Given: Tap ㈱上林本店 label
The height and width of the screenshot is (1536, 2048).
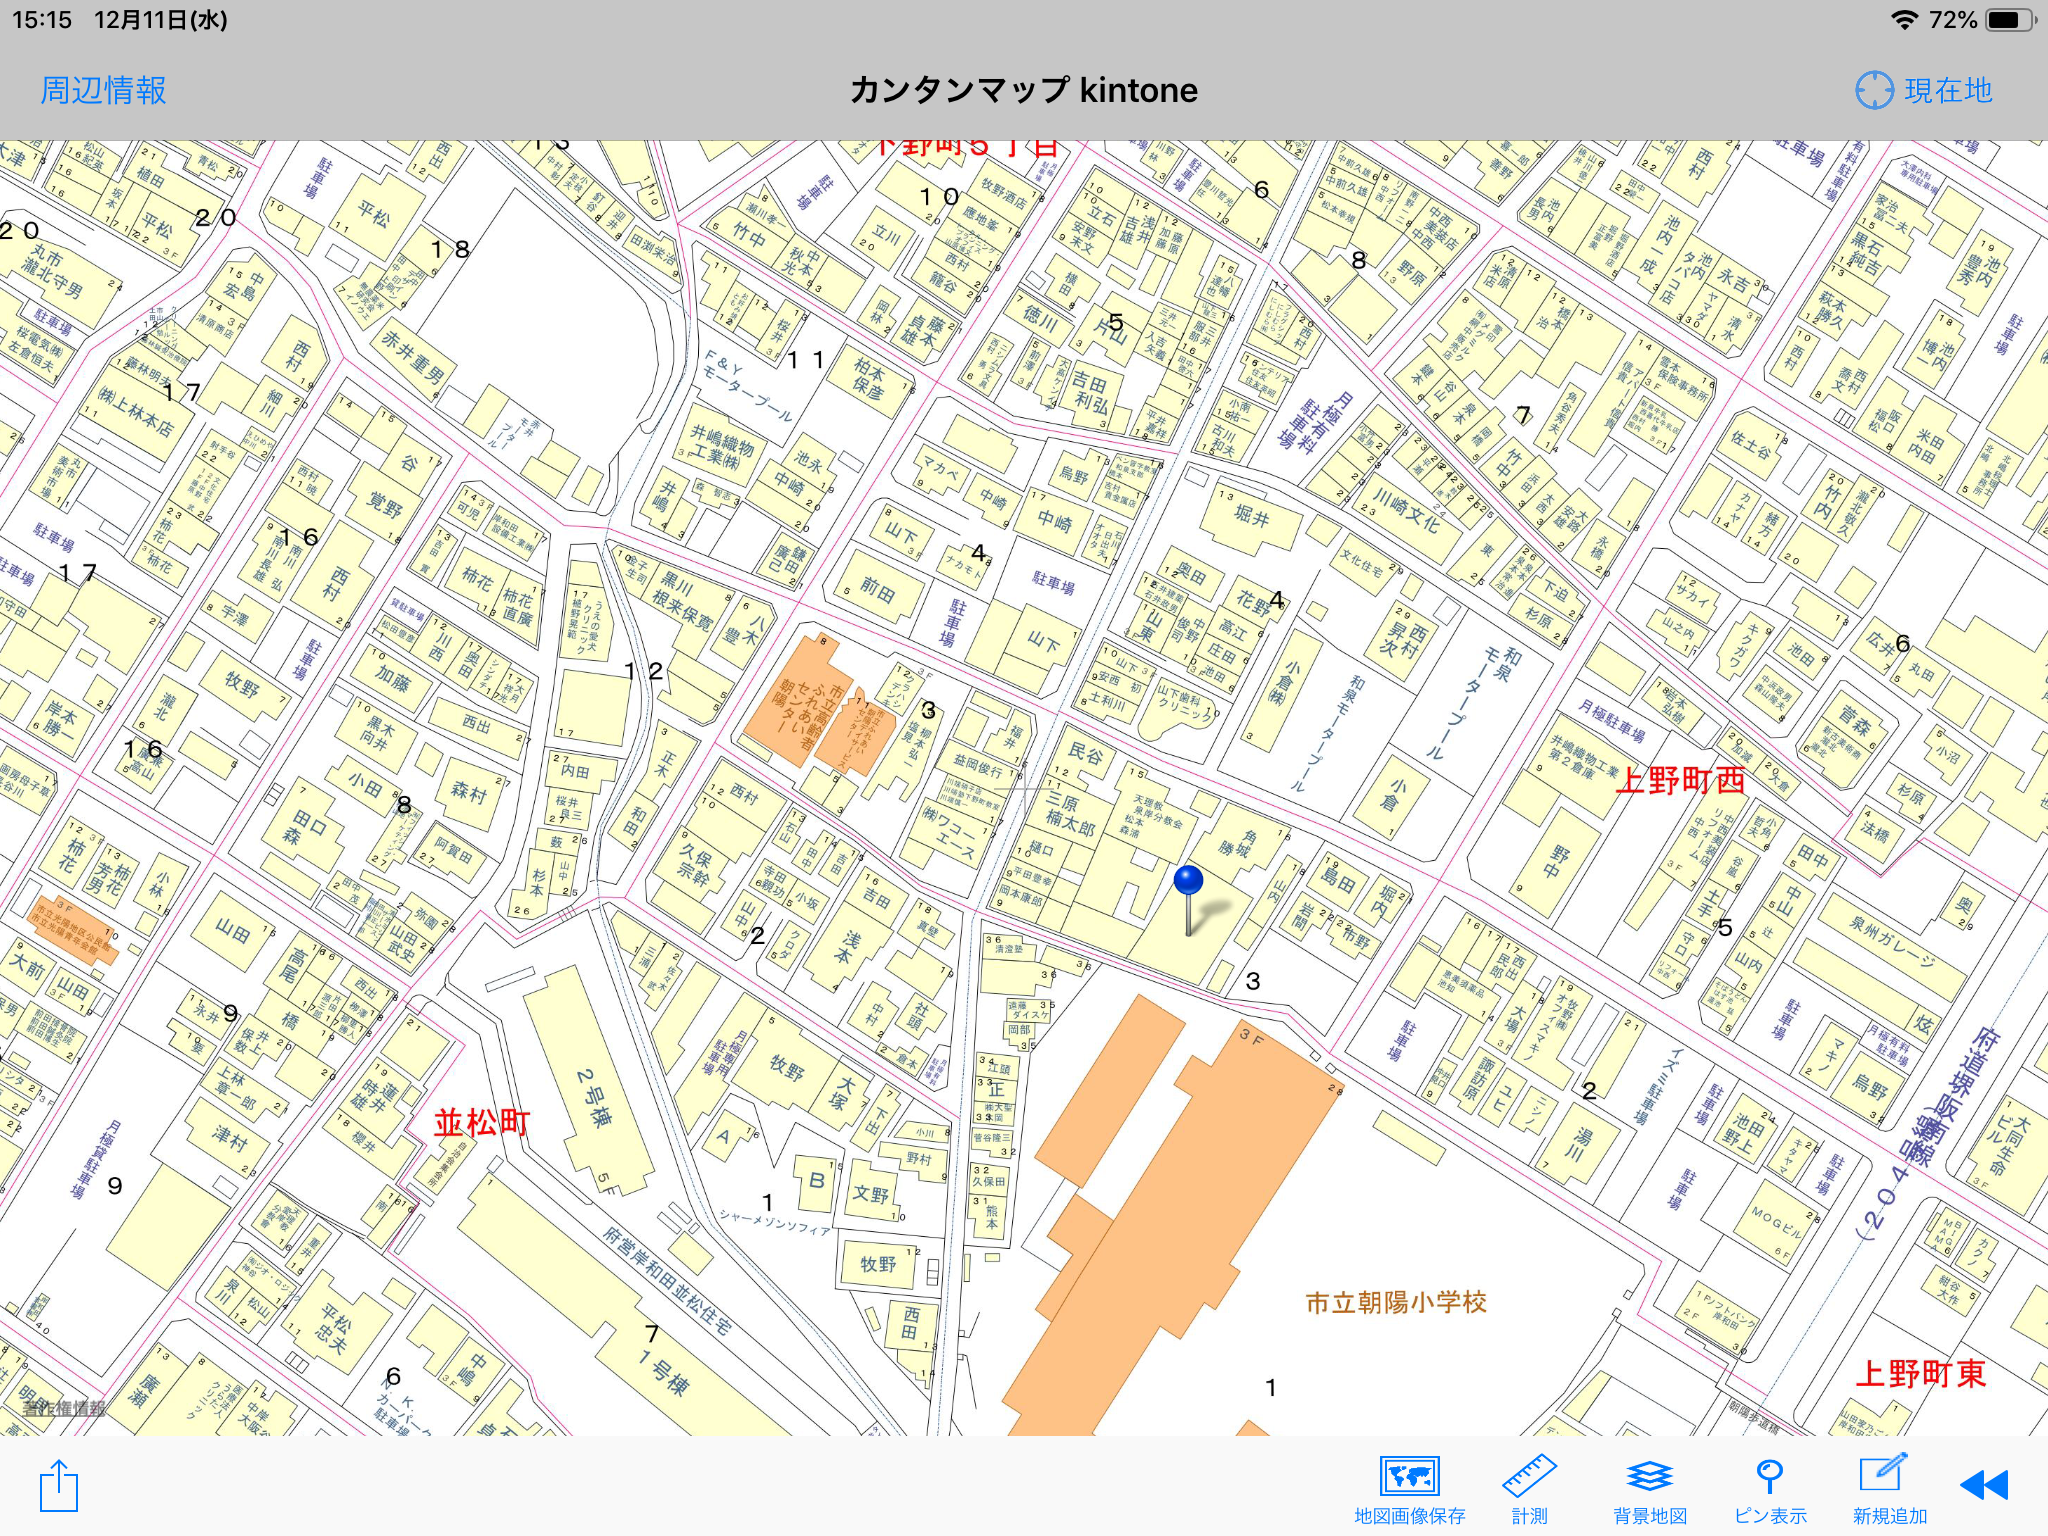Looking at the screenshot, I should (137, 412).
